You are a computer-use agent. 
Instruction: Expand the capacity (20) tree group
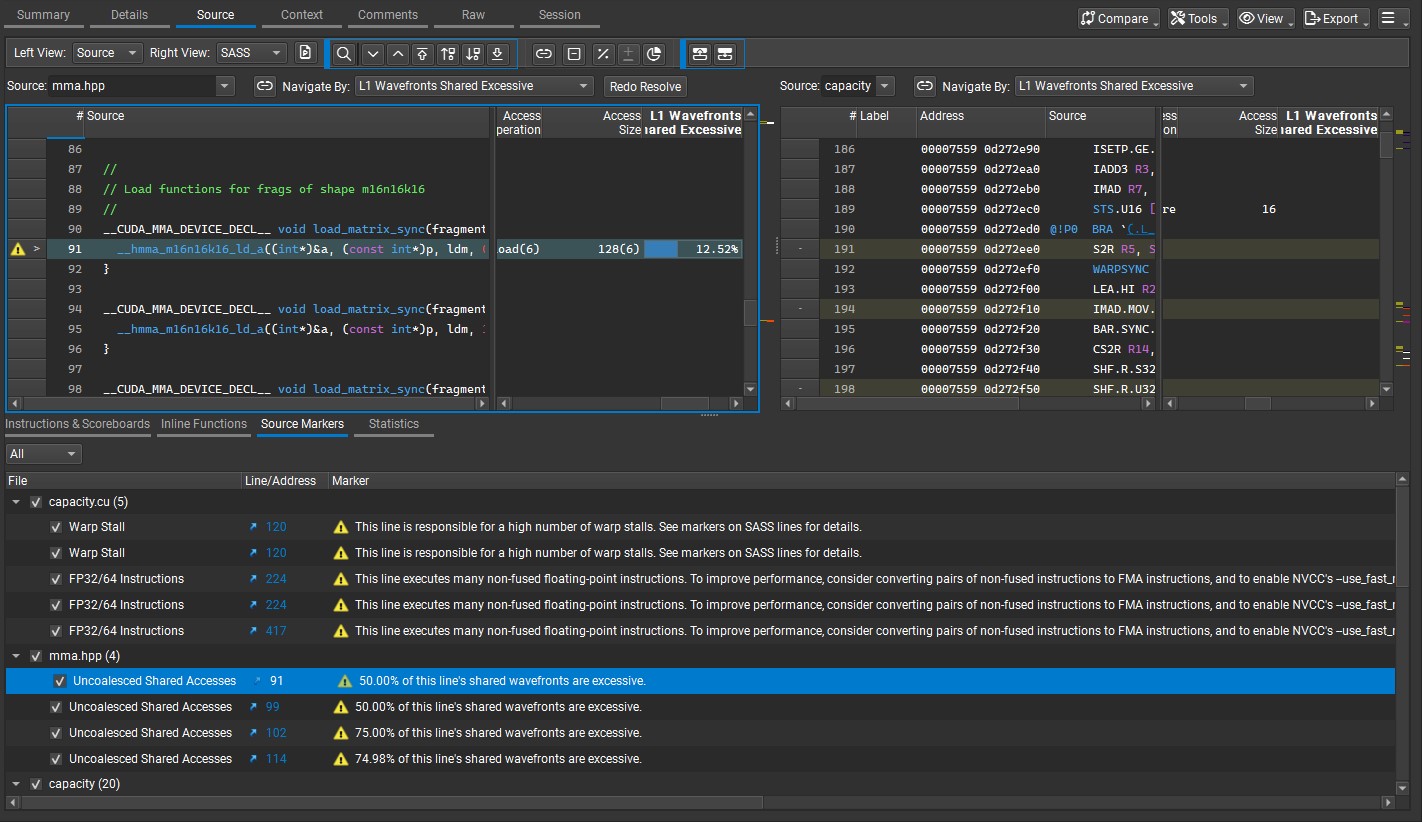[16, 784]
